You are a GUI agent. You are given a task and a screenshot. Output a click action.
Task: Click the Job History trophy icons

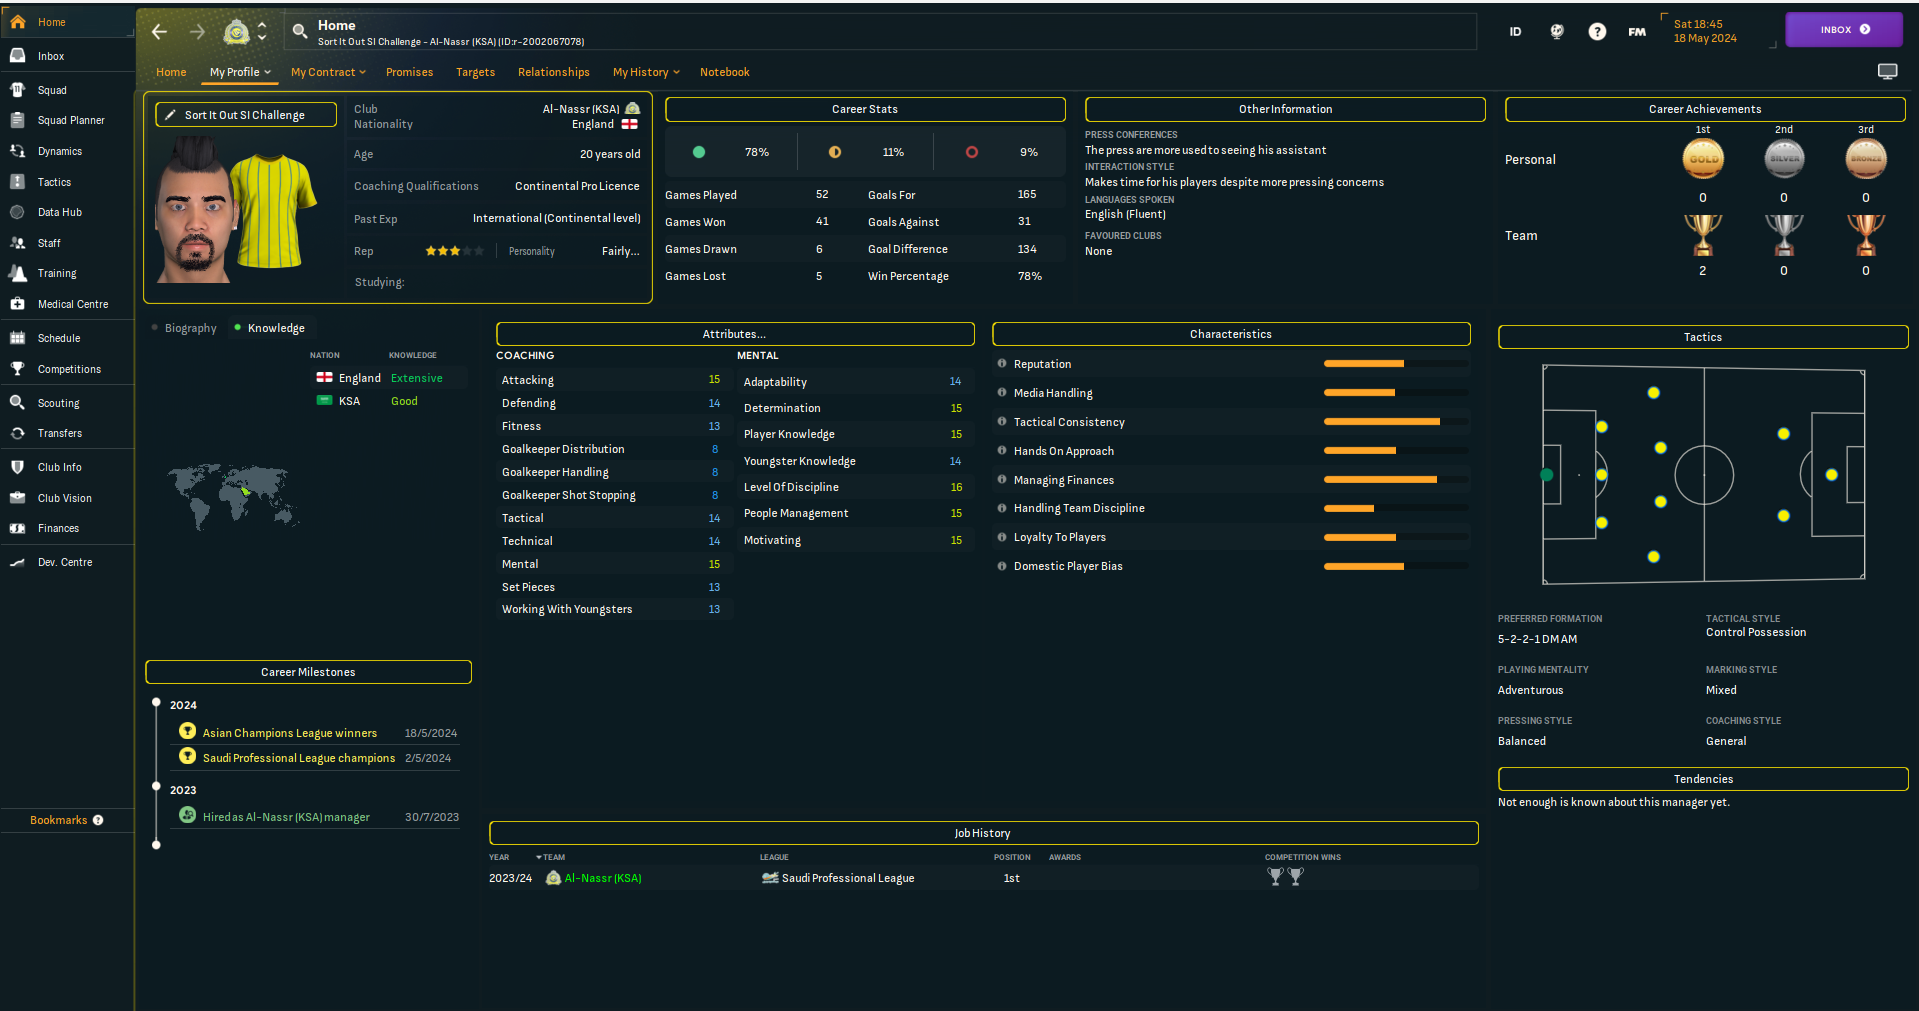pyautogui.click(x=1285, y=877)
